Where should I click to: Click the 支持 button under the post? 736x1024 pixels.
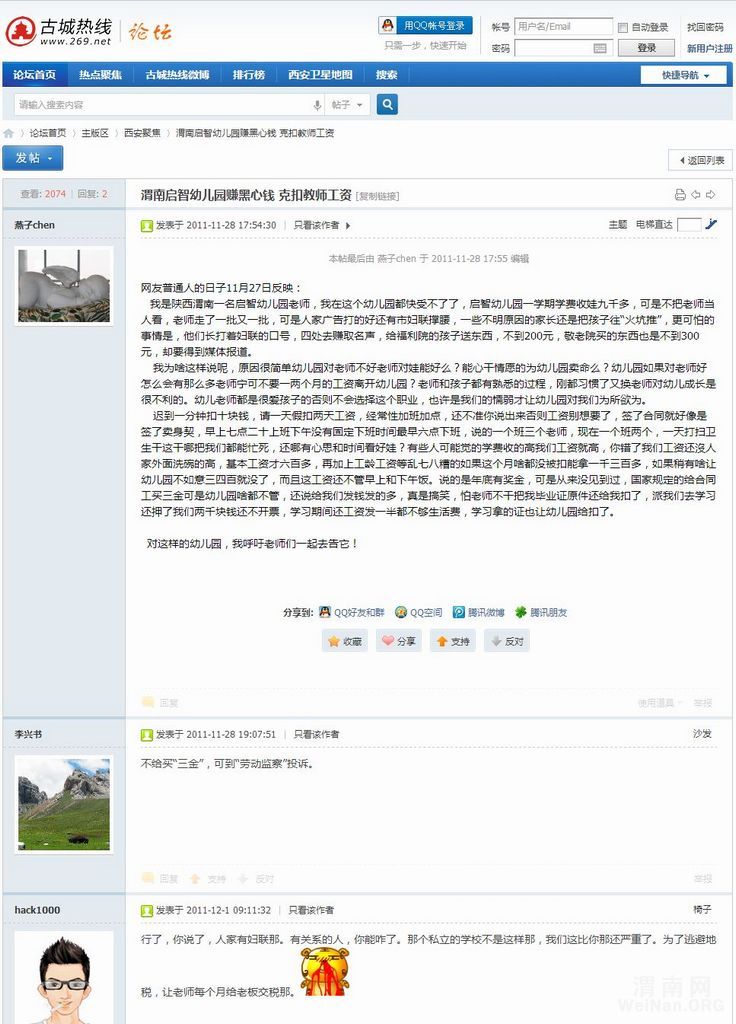(453, 642)
